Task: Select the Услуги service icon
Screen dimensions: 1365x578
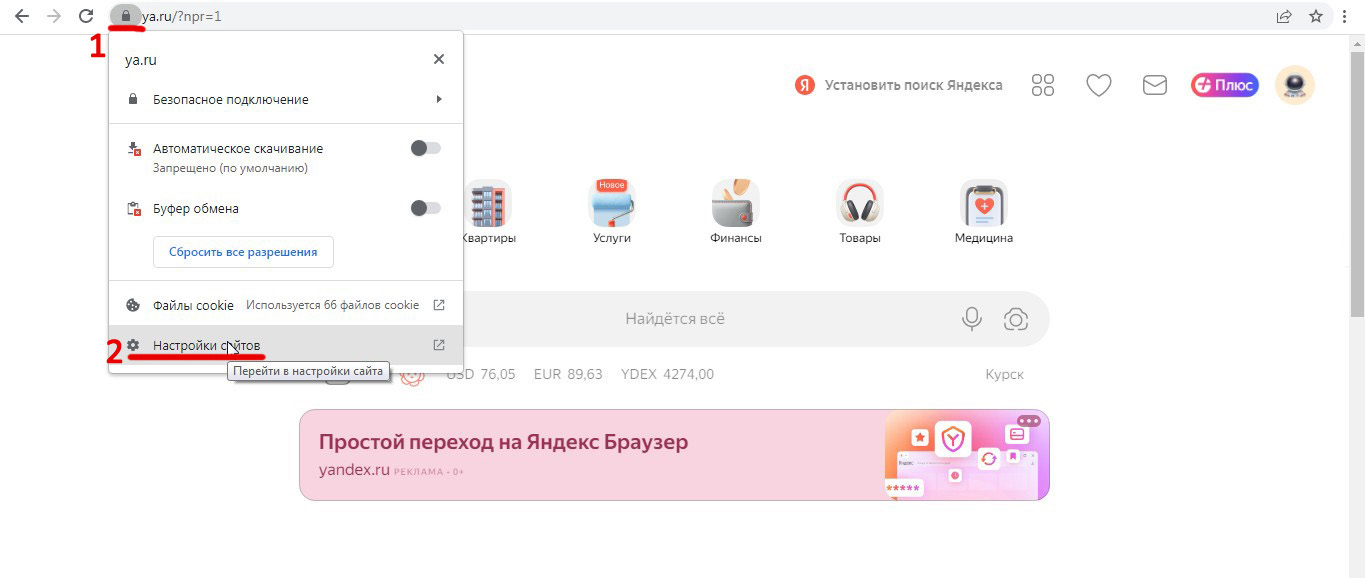Action: (x=611, y=203)
